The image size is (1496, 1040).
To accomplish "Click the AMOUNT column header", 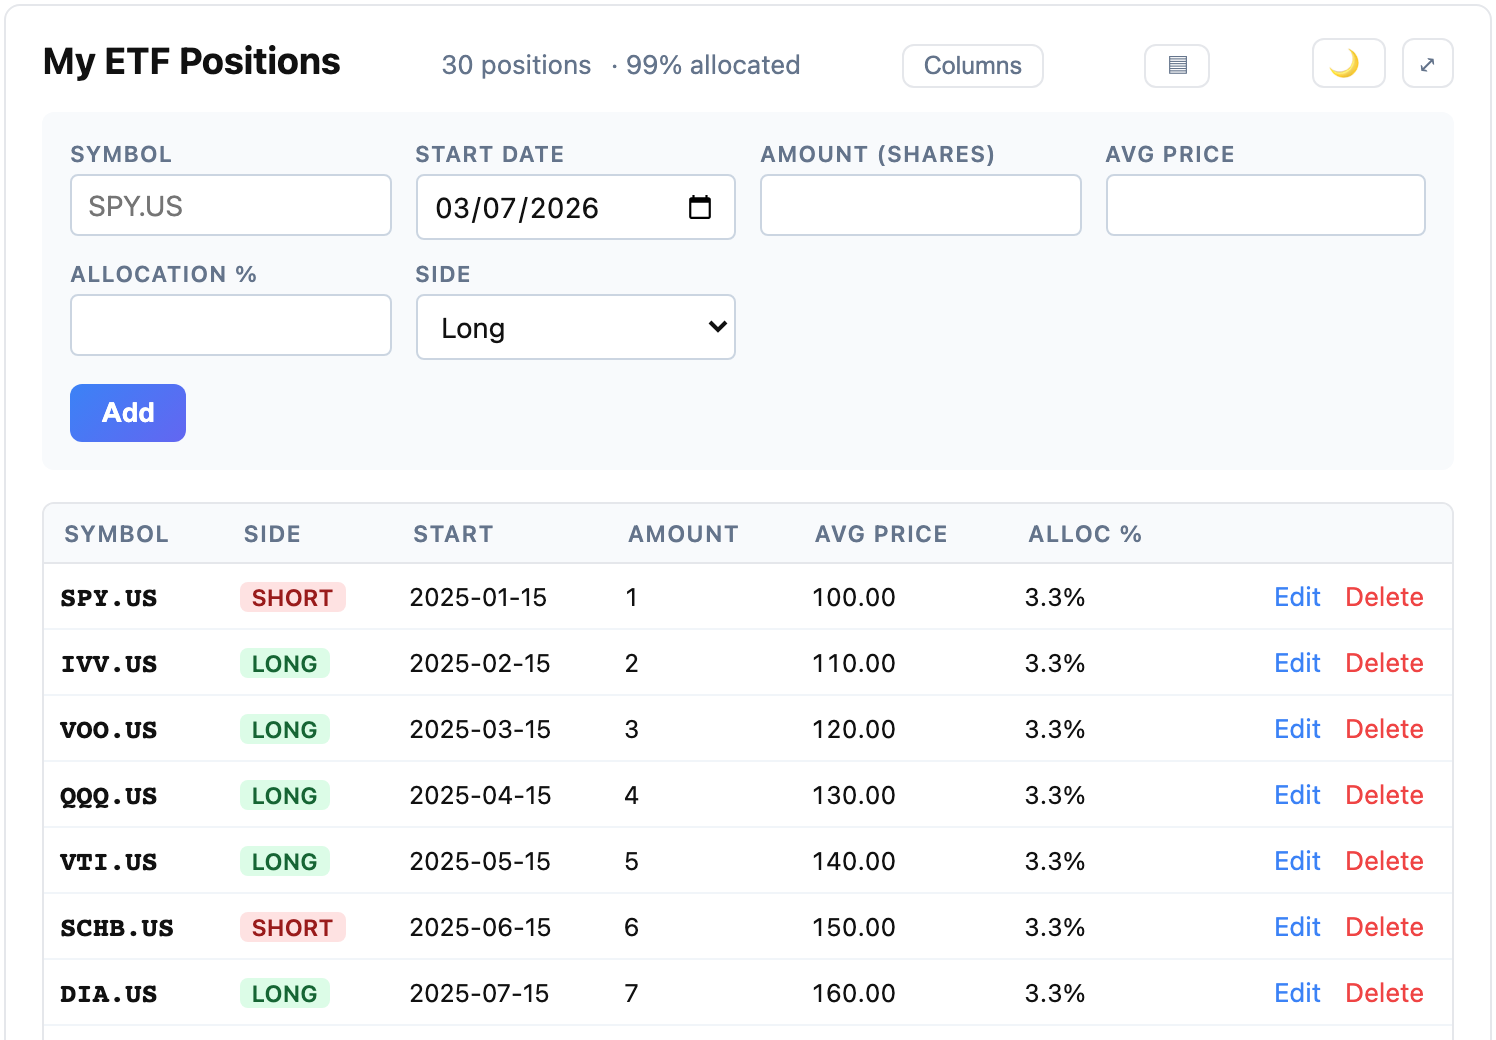I will coord(683,534).
